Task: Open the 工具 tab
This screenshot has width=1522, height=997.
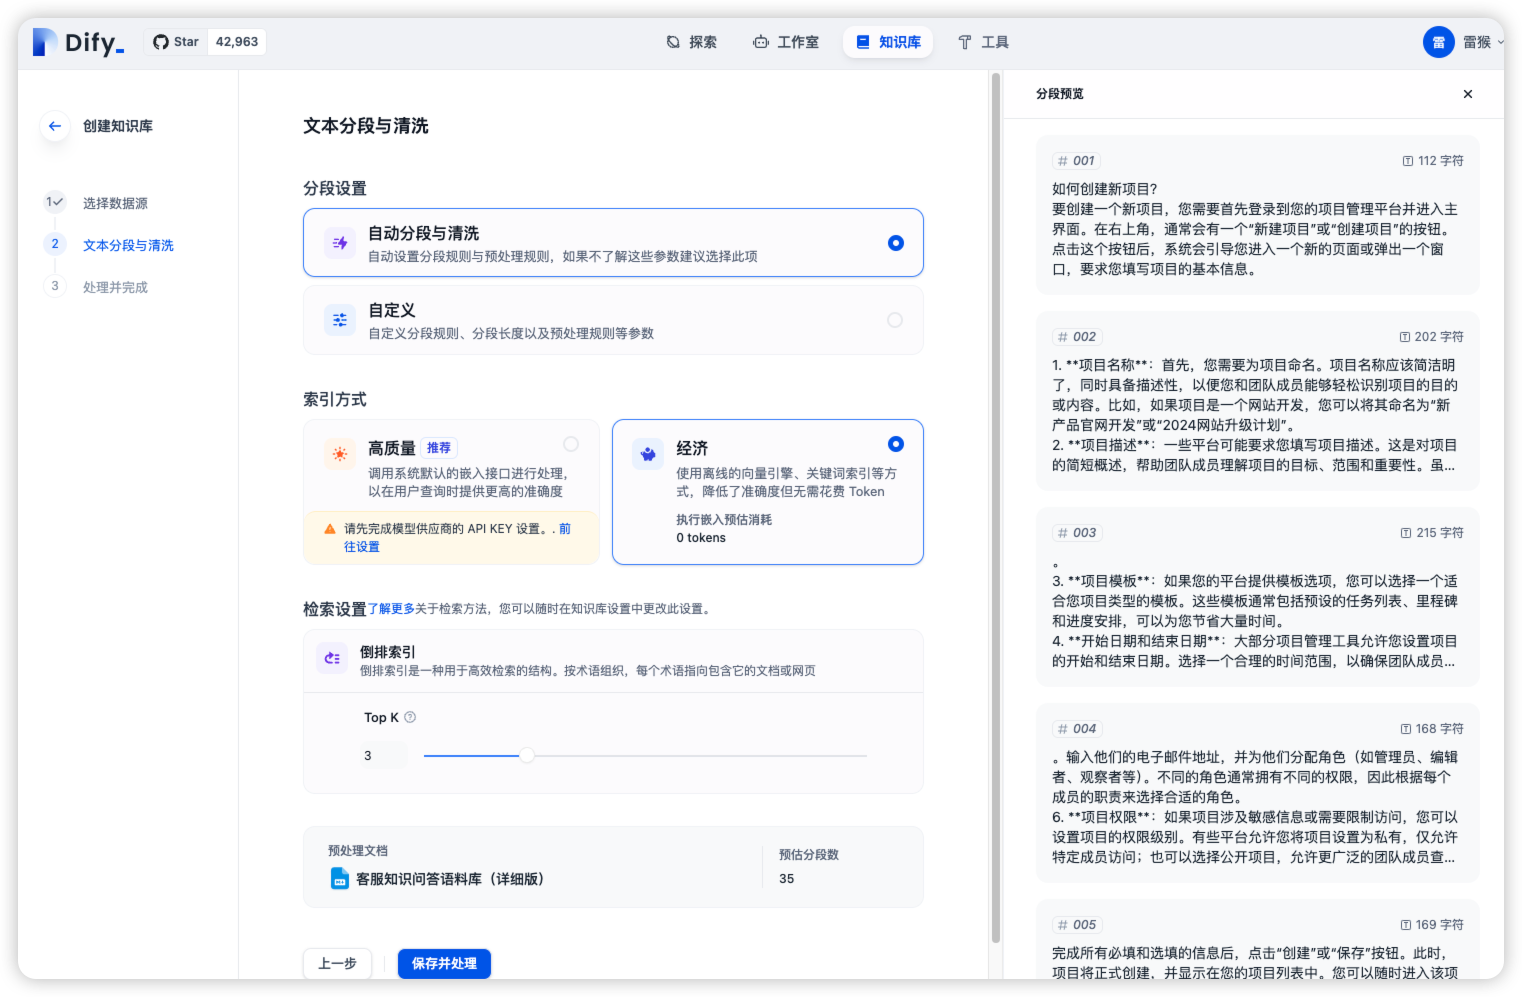Action: 983,42
